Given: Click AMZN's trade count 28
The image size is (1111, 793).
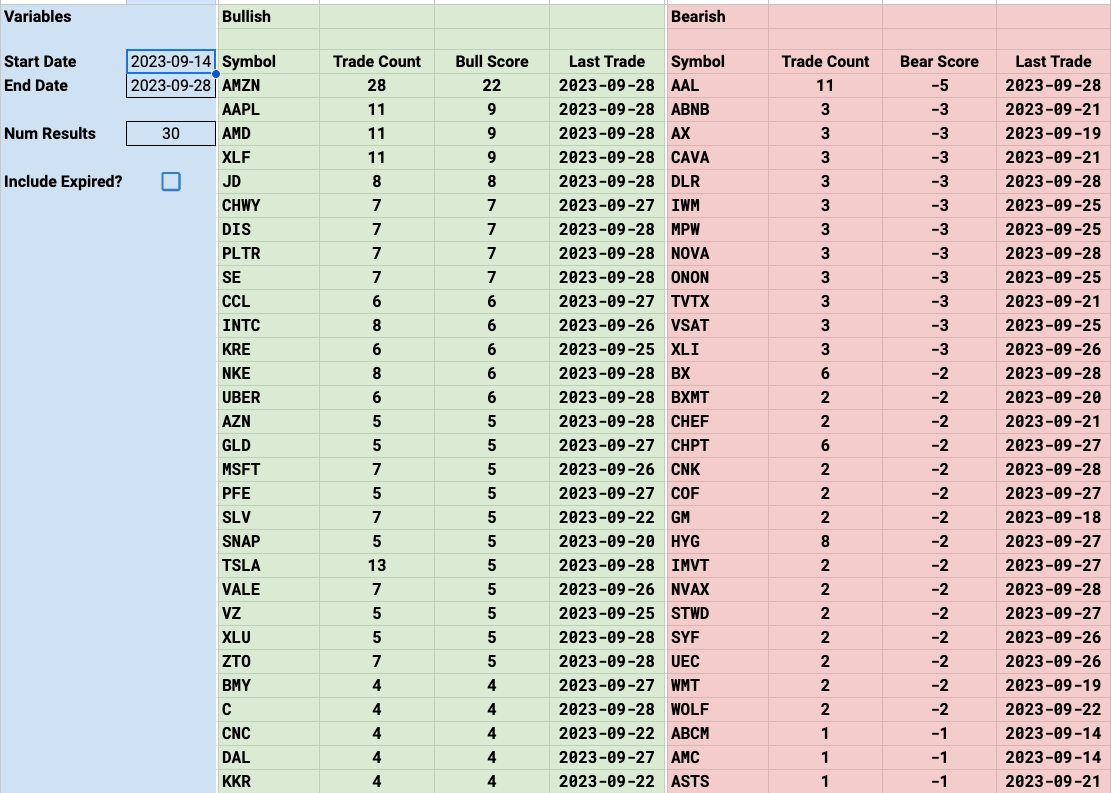Looking at the screenshot, I should point(377,86).
